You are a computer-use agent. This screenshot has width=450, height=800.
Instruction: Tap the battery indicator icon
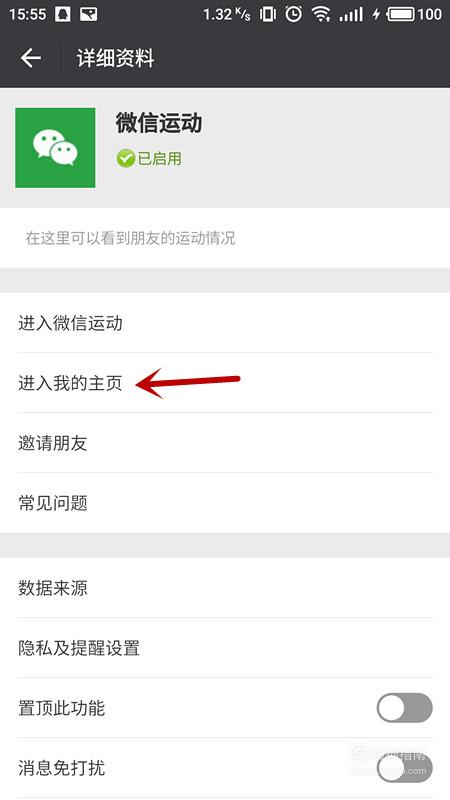pyautogui.click(x=402, y=14)
